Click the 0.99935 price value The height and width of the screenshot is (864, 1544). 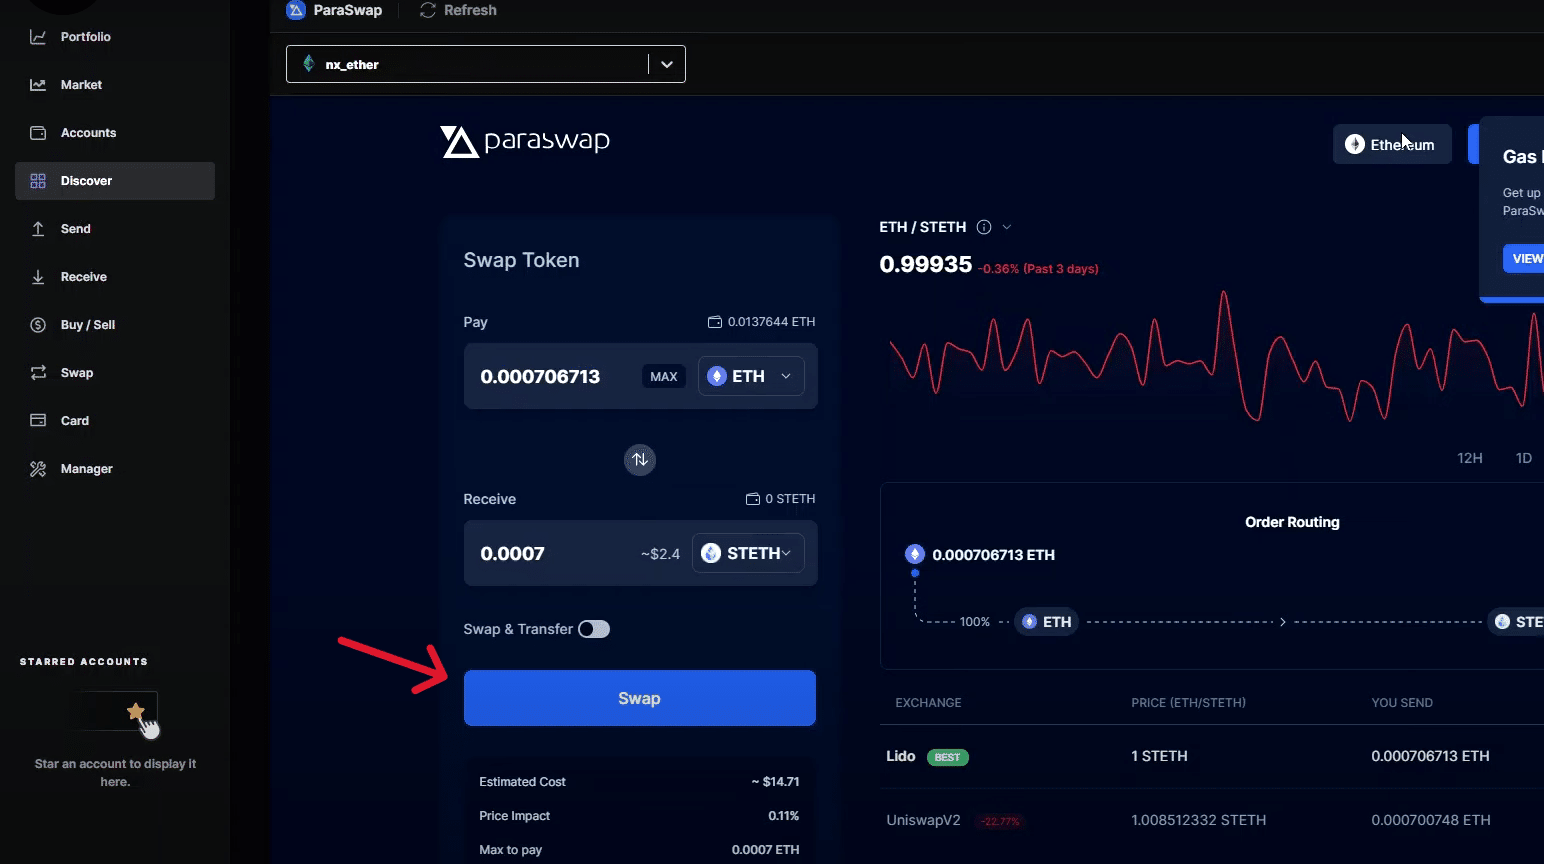click(926, 264)
